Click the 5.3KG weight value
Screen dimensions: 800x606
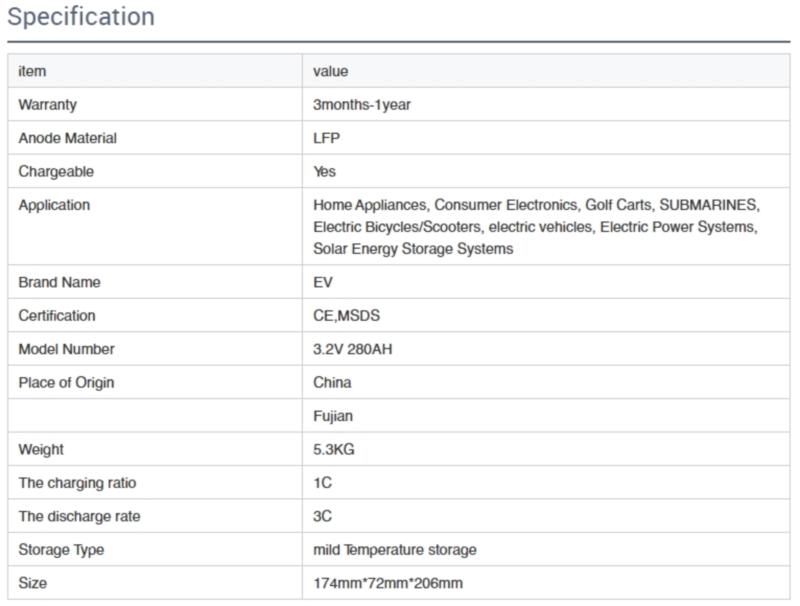click(x=333, y=450)
